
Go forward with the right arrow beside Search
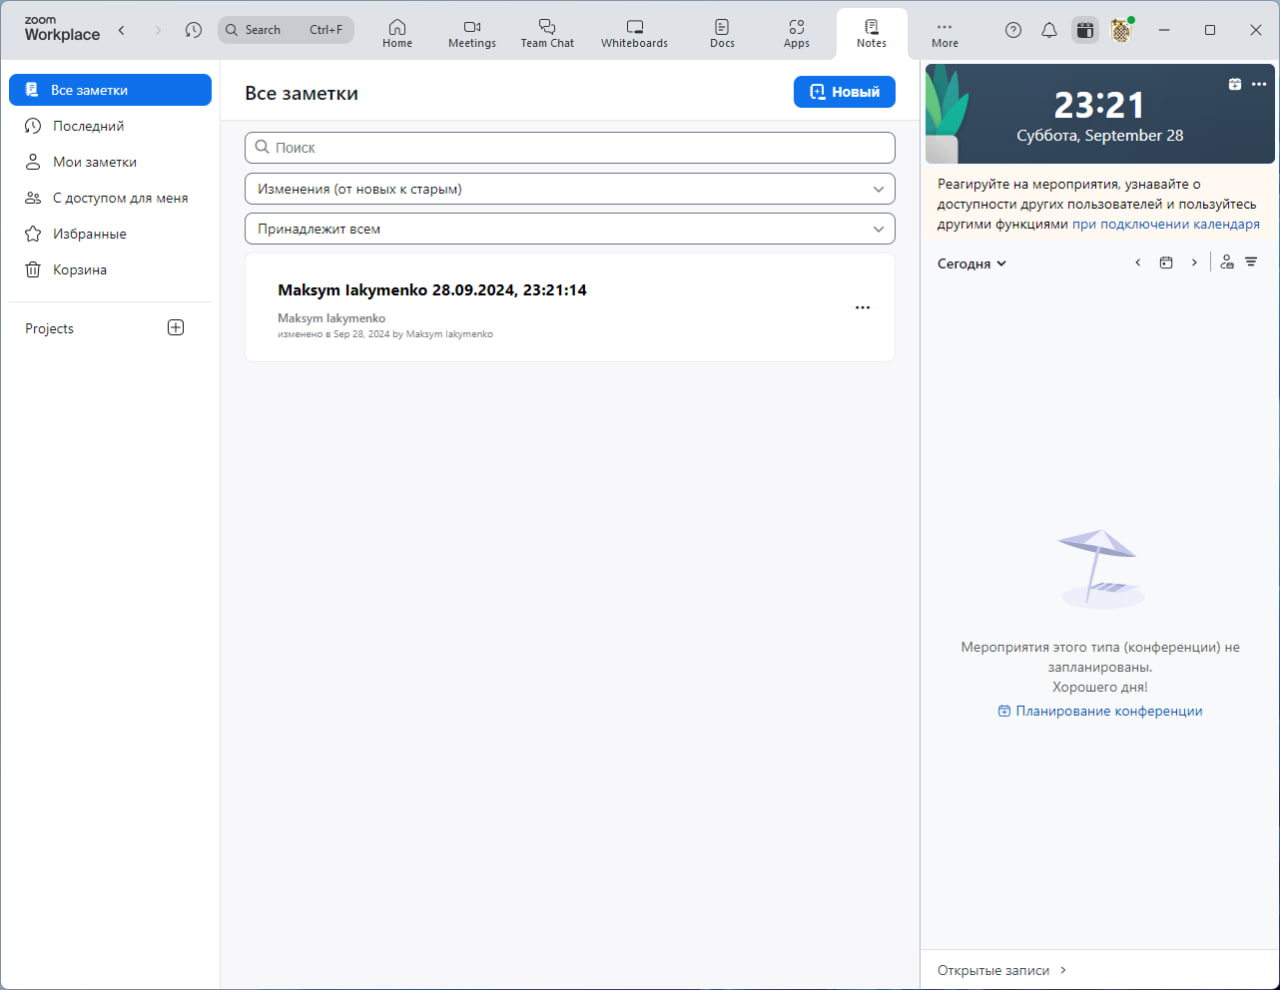(158, 30)
